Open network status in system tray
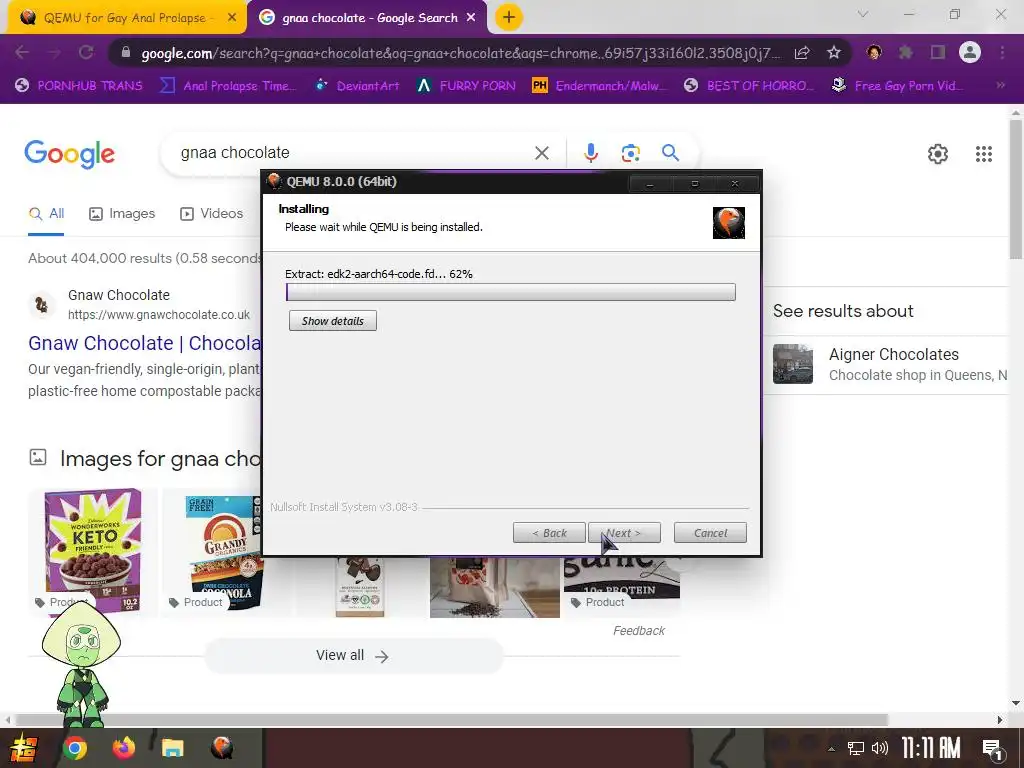The height and width of the screenshot is (768, 1024). point(856,748)
